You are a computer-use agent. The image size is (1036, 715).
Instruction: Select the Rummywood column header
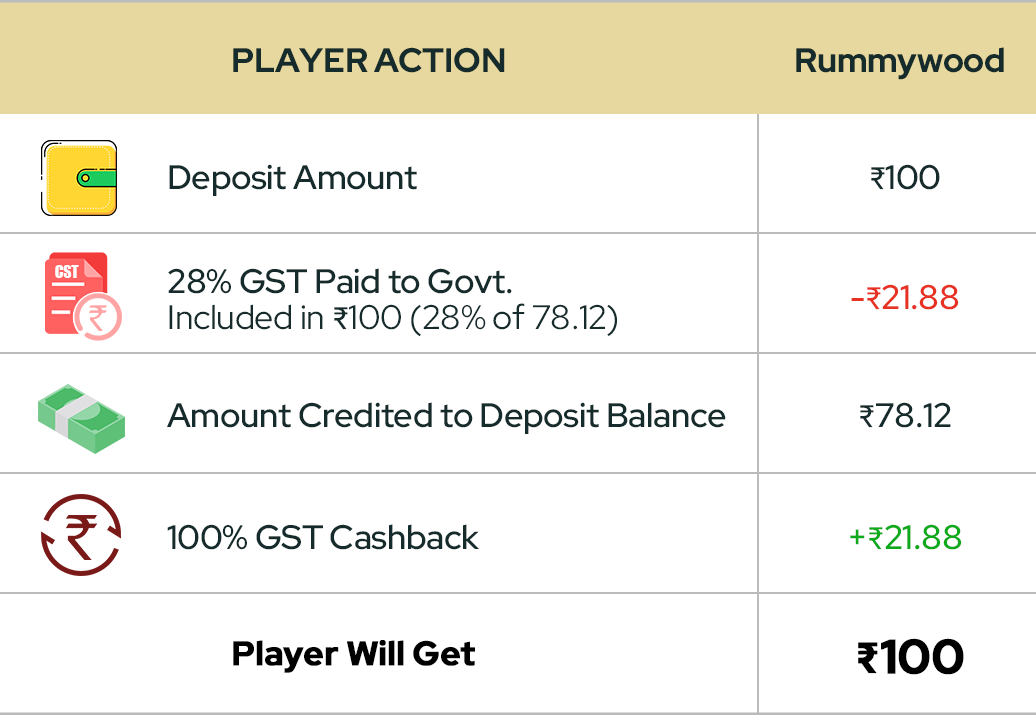click(899, 61)
